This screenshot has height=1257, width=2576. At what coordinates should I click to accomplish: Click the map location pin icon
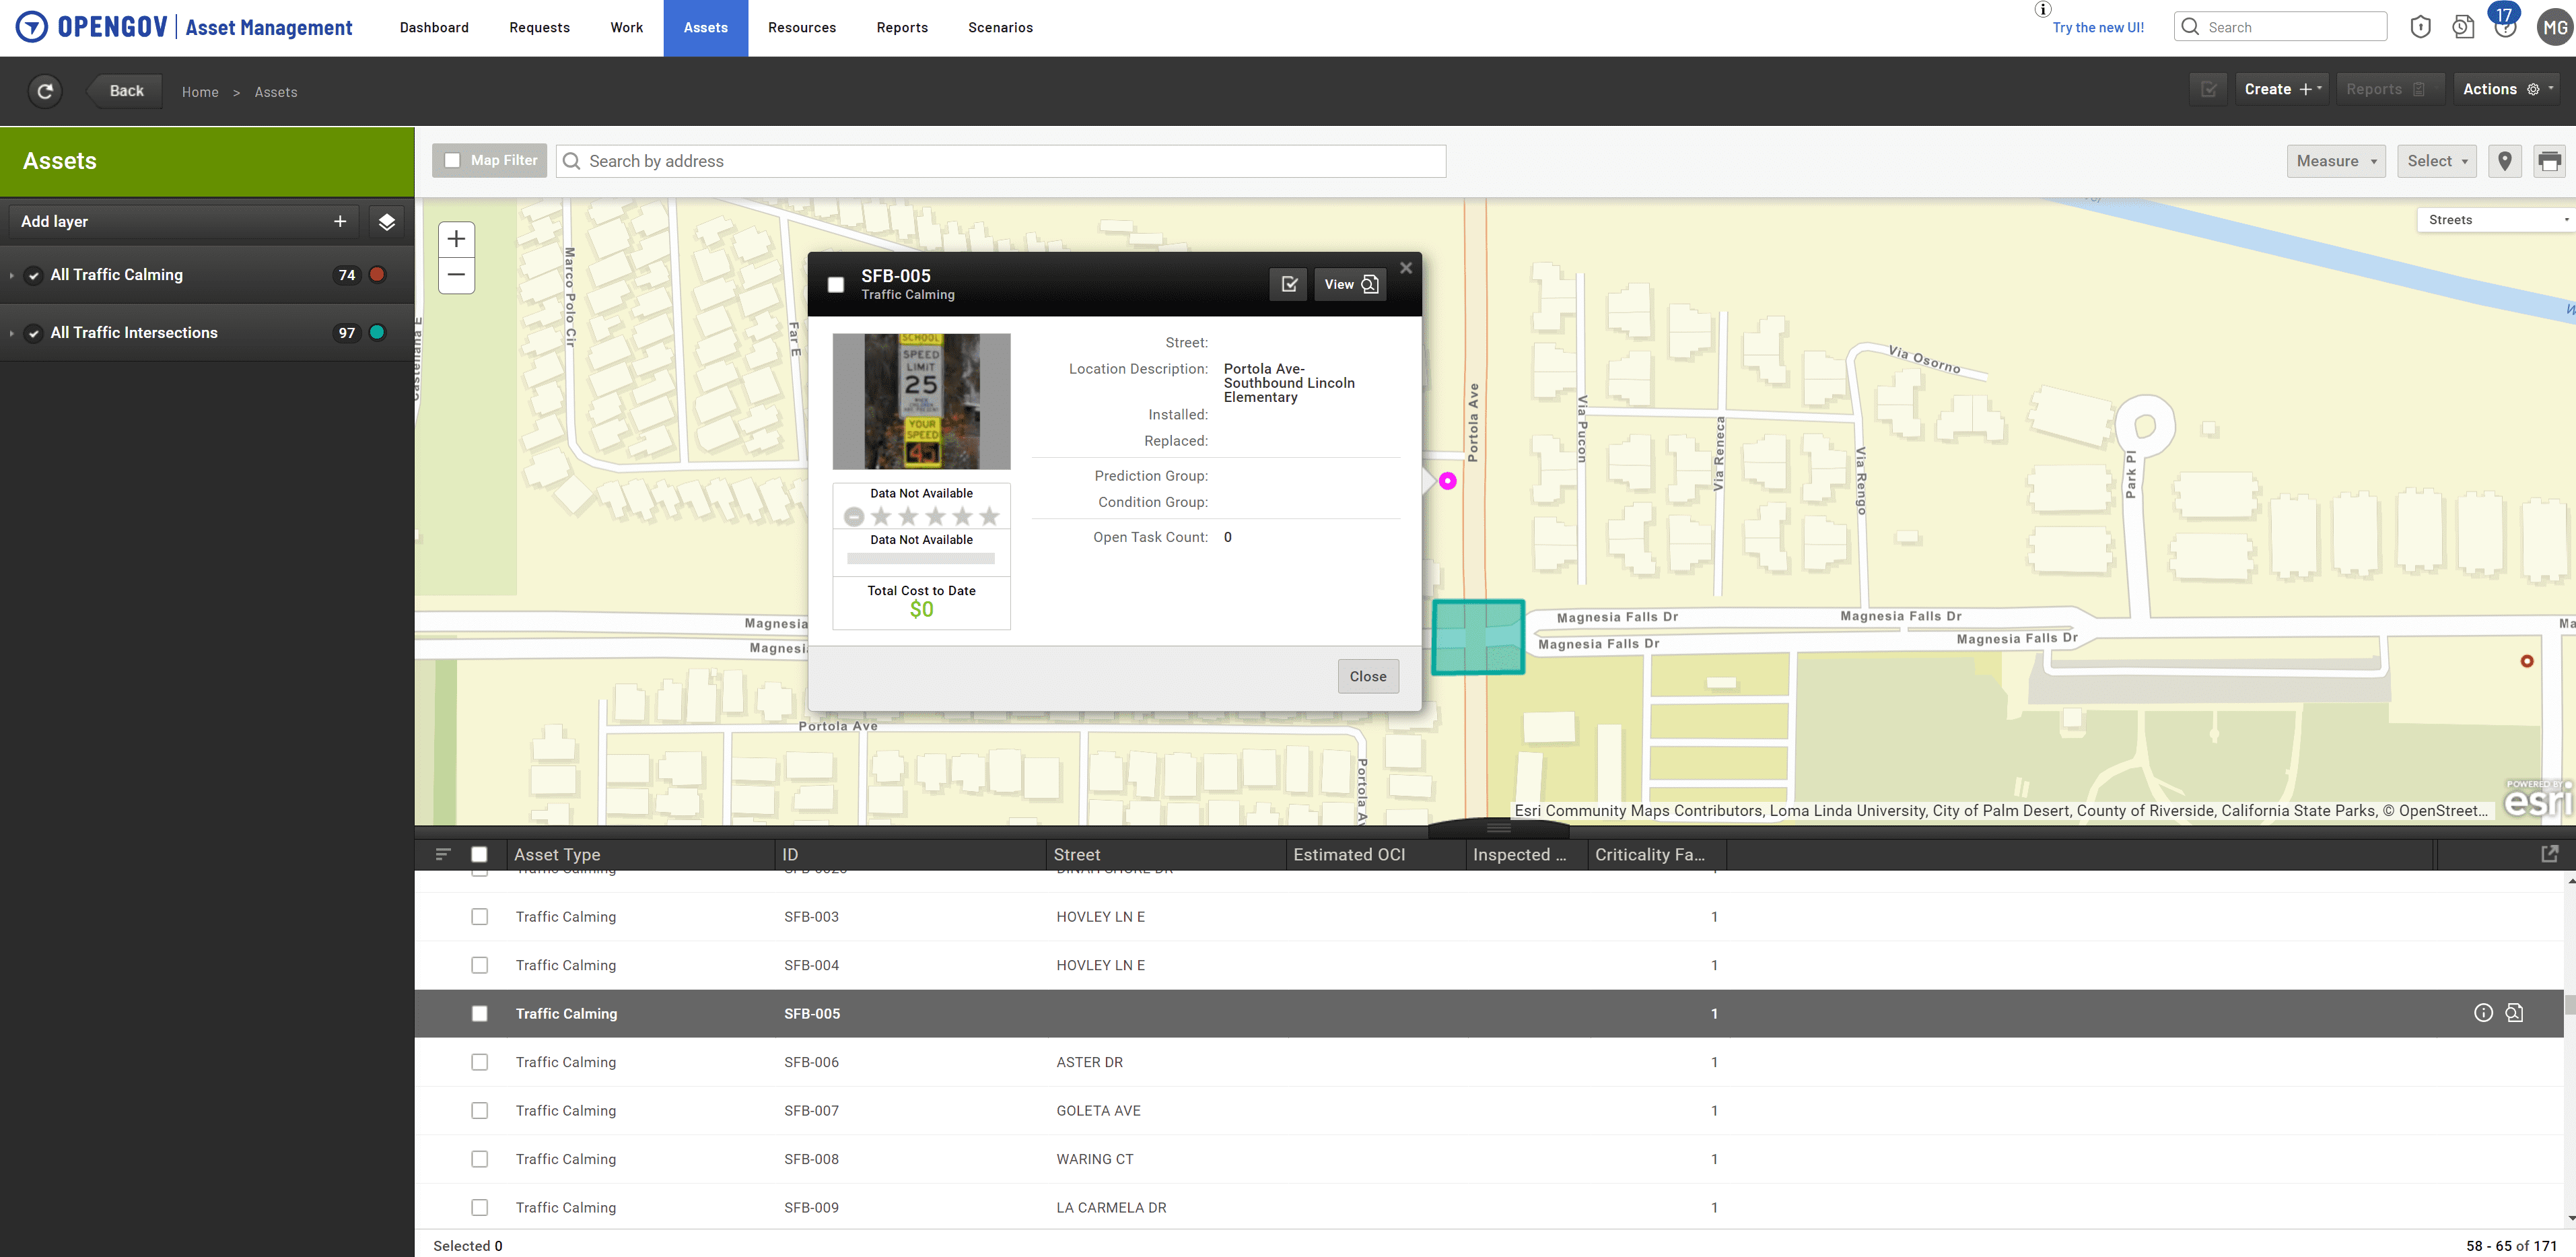(2505, 161)
